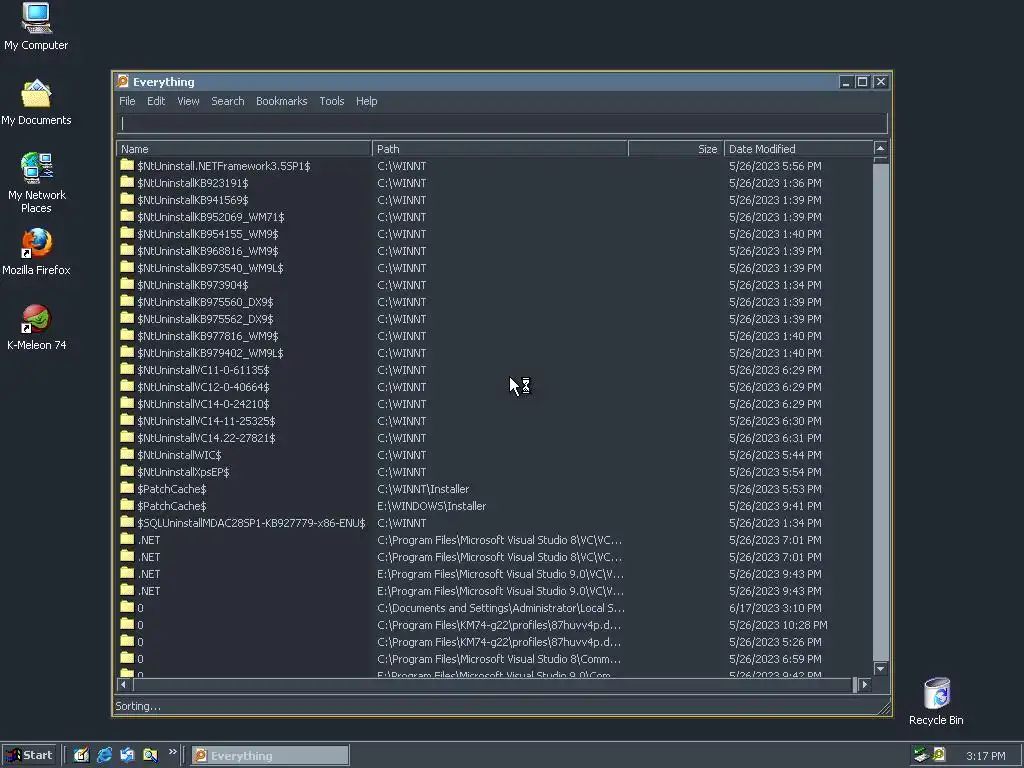Click horizontal scrollbar right arrow
Image resolution: width=1024 pixels, height=768 pixels.
click(865, 684)
